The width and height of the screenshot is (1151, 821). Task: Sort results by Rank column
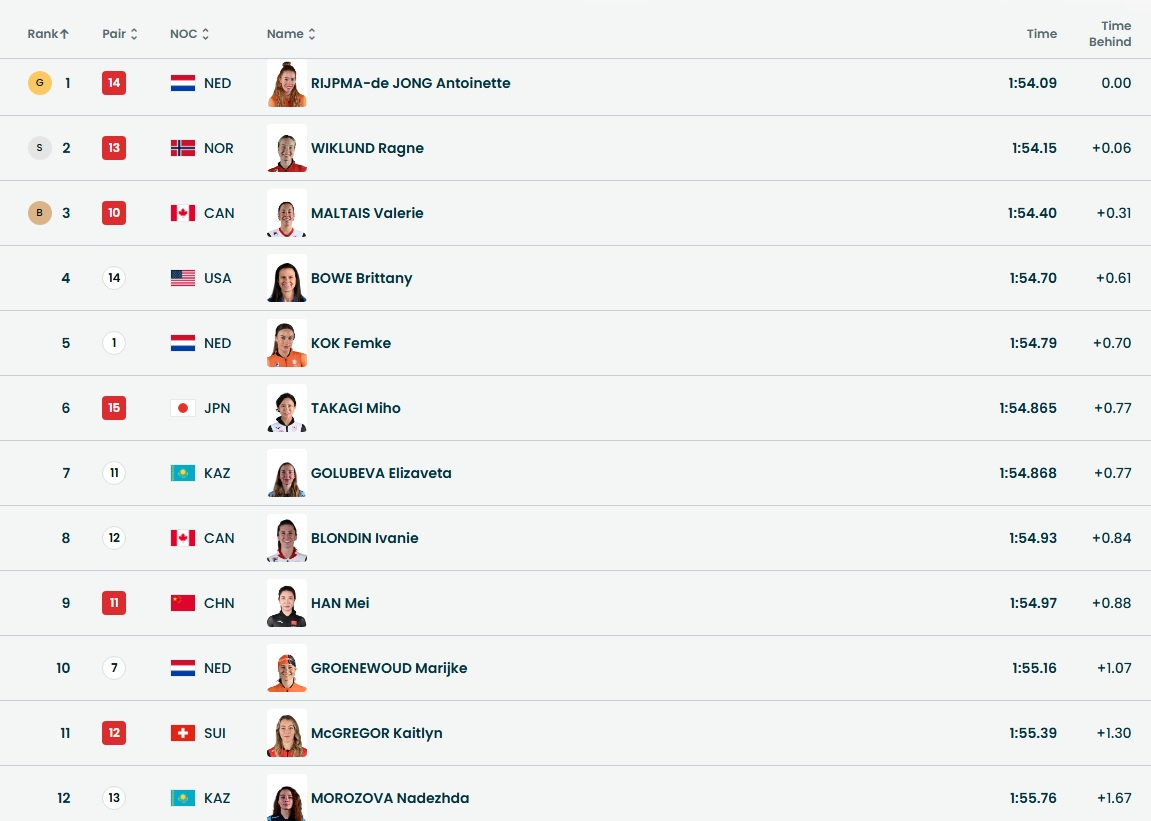tap(48, 34)
